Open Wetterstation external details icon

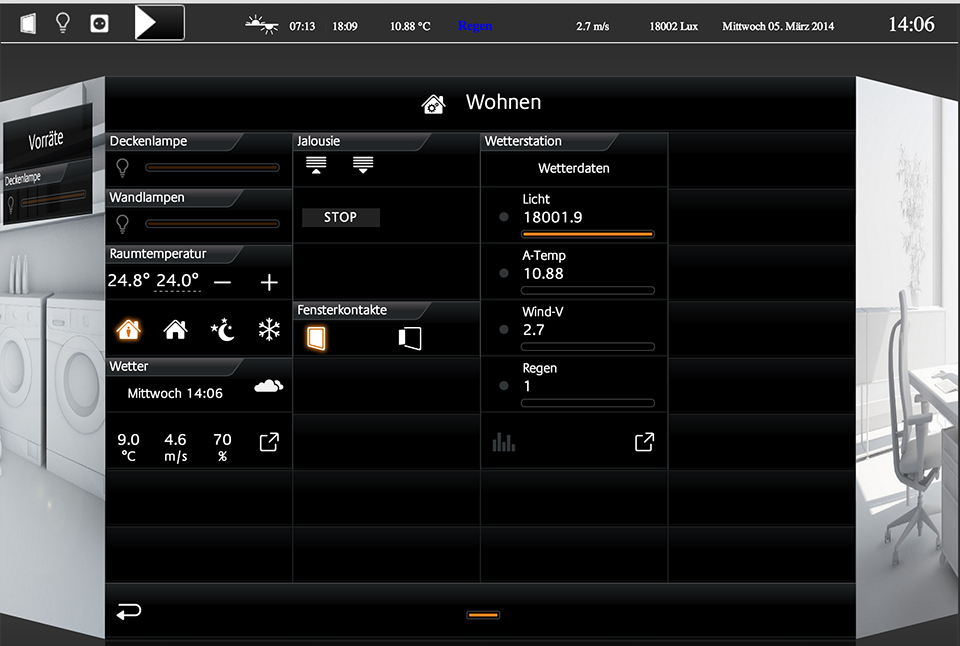coord(645,442)
